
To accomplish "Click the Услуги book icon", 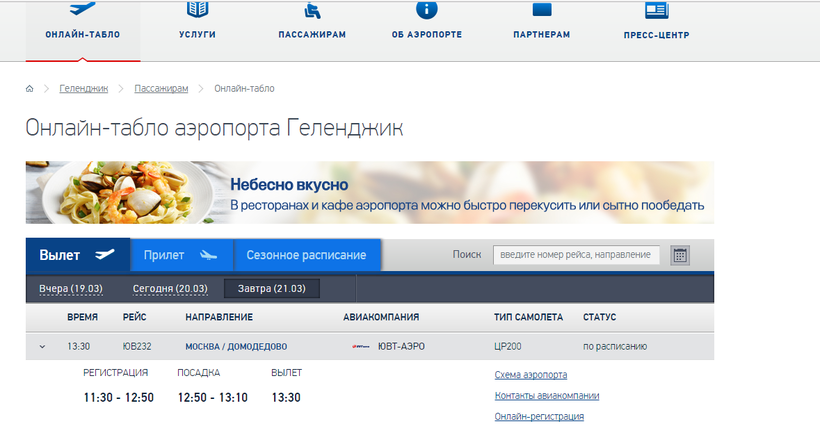I will [x=198, y=10].
